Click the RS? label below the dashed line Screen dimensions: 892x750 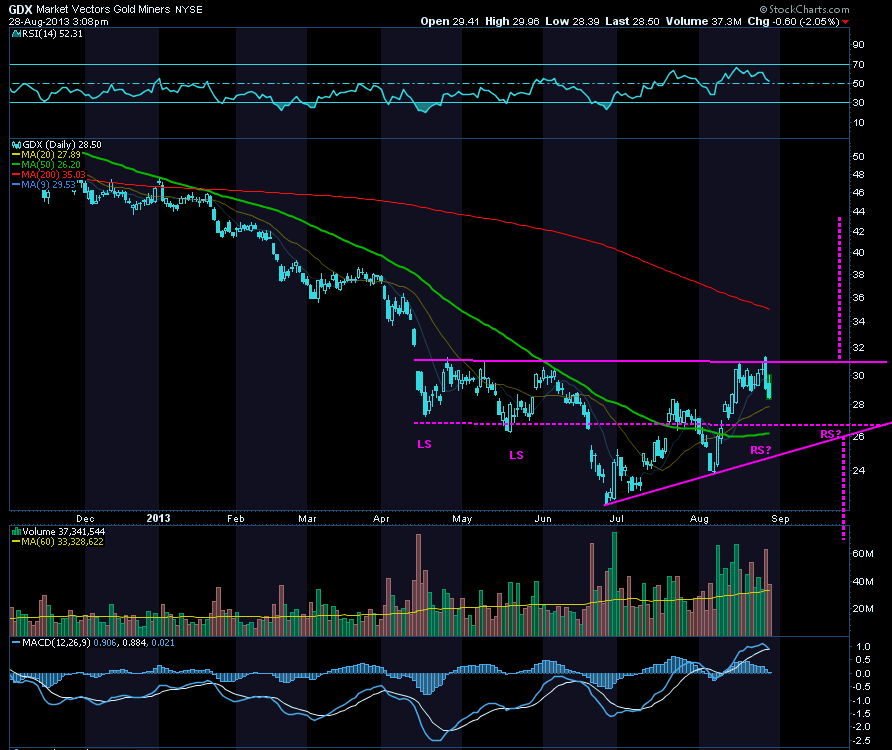(x=761, y=451)
